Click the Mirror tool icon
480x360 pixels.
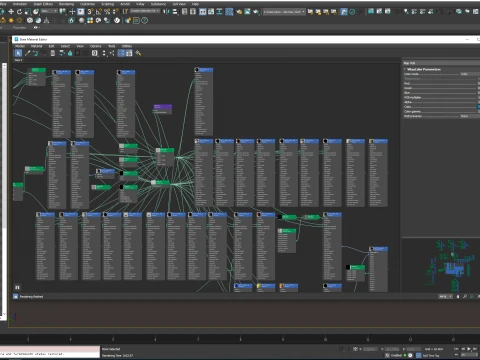click(167, 12)
